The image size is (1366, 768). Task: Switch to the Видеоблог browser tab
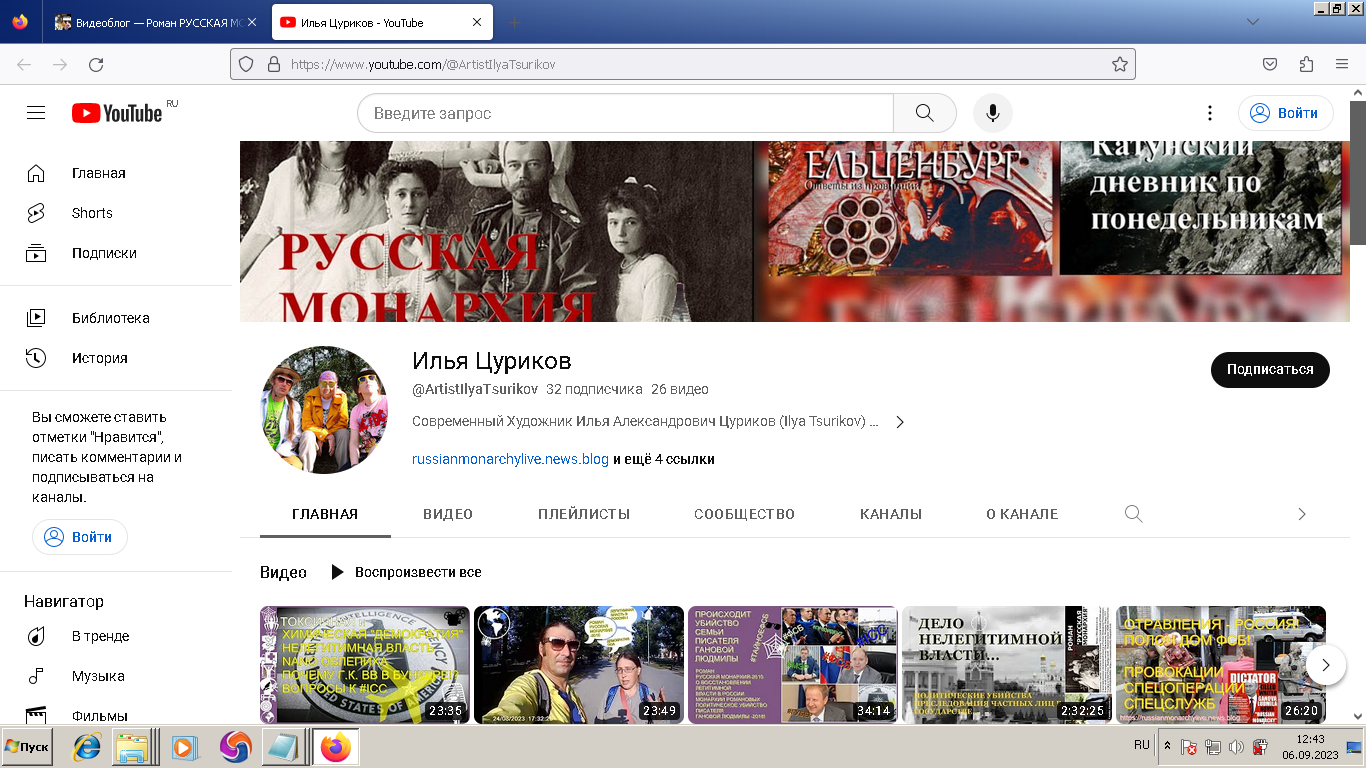coord(155,22)
